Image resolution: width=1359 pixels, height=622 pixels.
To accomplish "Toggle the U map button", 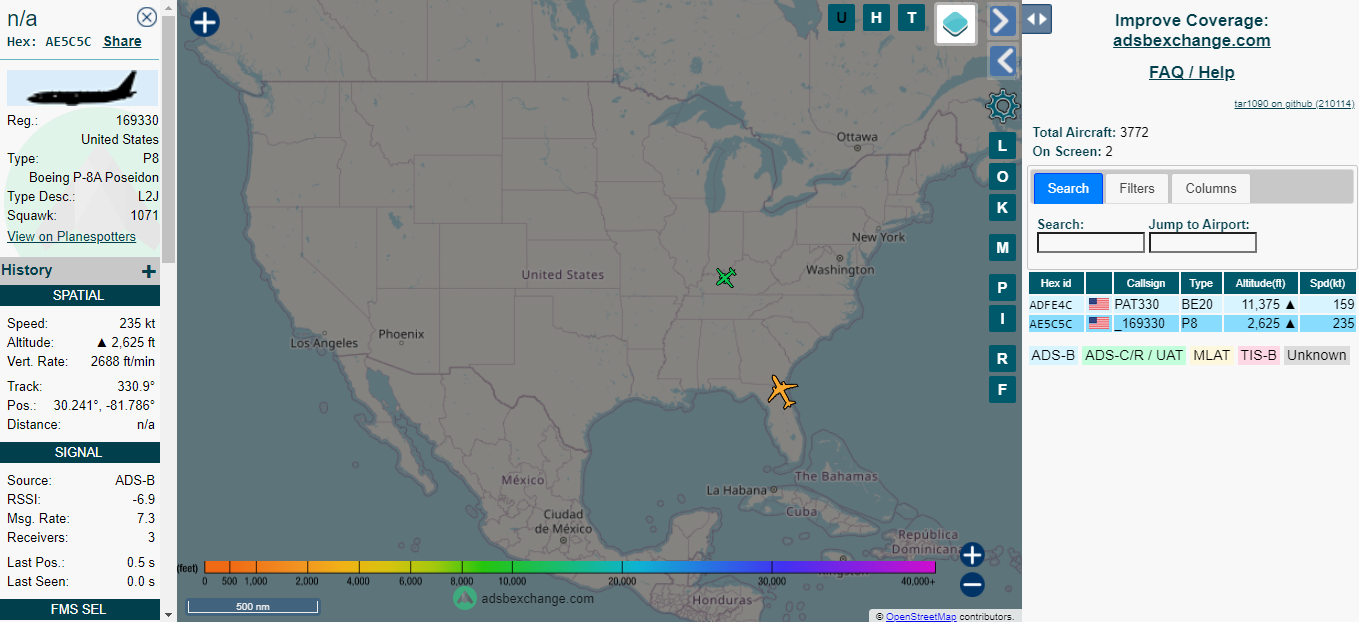I will tap(841, 17).
